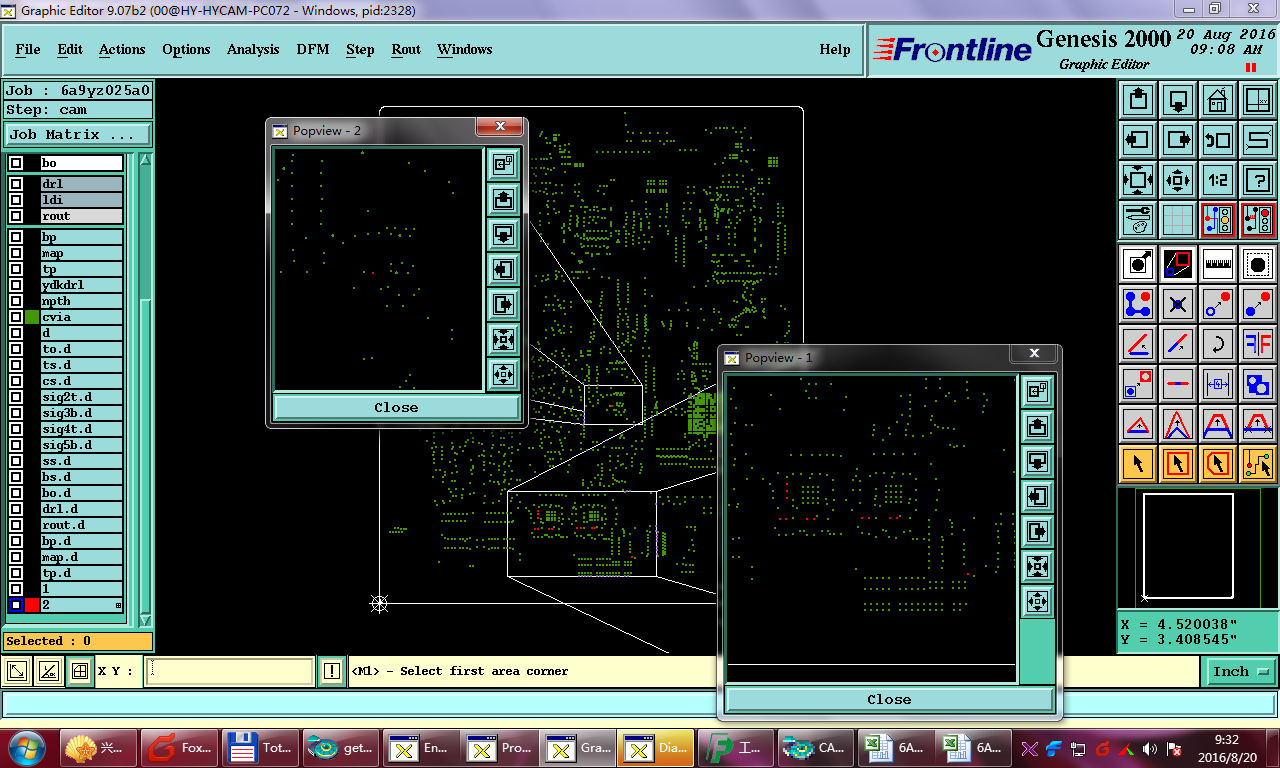The height and width of the screenshot is (768, 1280).
Task: Click the Job Matrix button
Action: pos(78,134)
